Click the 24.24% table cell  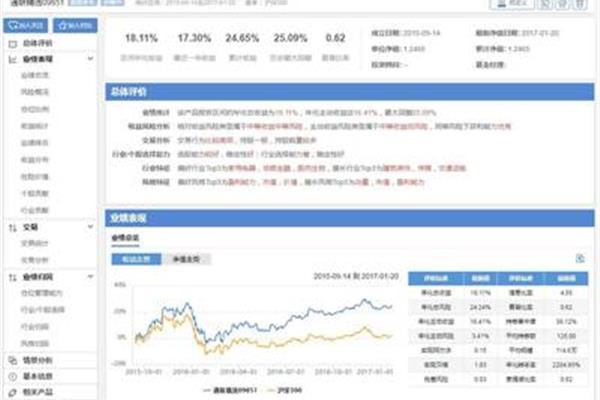(480, 307)
